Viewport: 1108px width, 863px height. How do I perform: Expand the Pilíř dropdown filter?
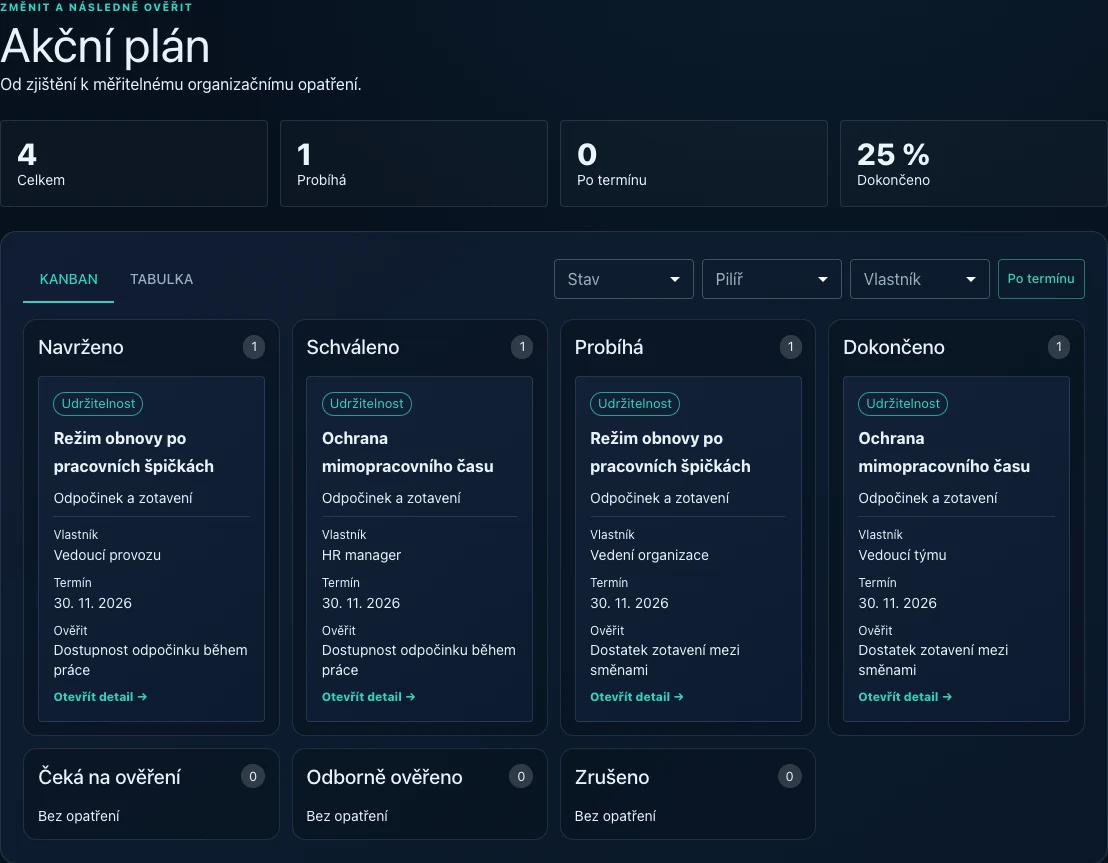click(771, 279)
